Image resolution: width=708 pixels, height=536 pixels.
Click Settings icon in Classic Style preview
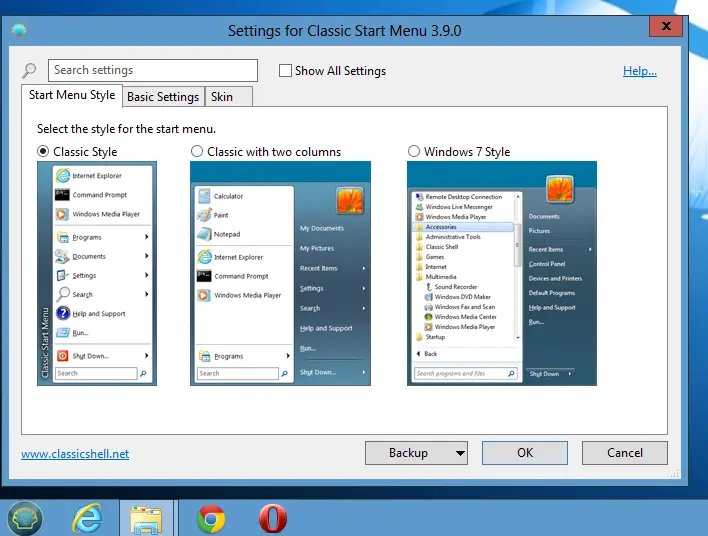pos(62,275)
